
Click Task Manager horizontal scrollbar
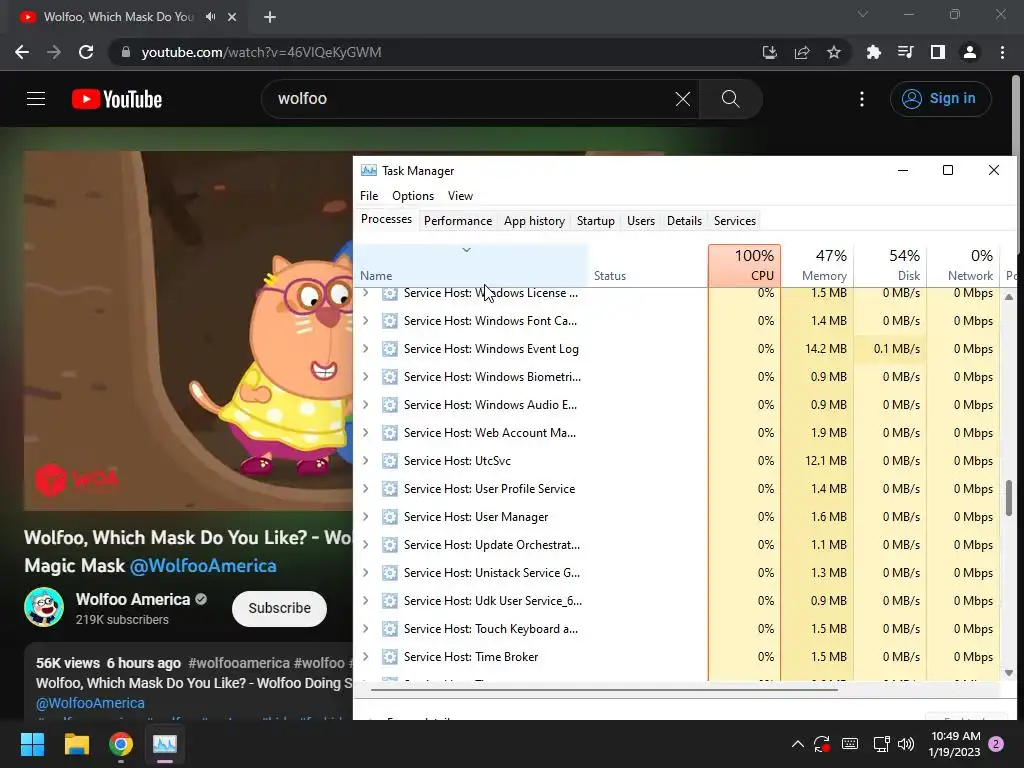tap(604, 688)
